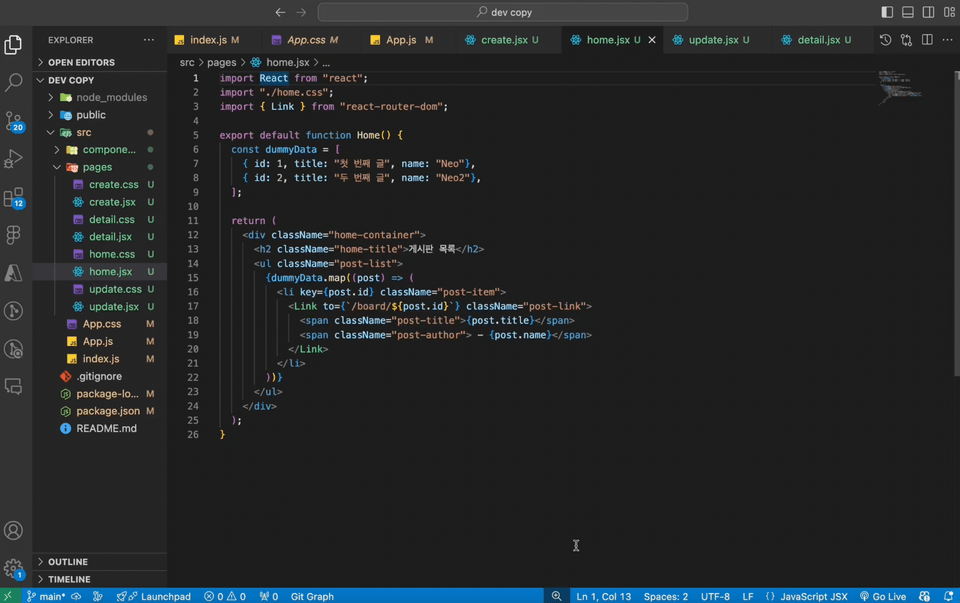
Task: Toggle the secondary side bar visibility
Action: point(929,12)
